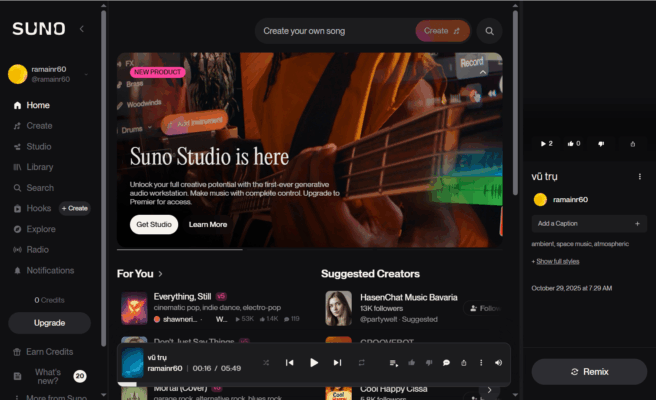Dislike the track in the right panel
Viewport: 656px width, 400px height.
pyautogui.click(x=601, y=144)
